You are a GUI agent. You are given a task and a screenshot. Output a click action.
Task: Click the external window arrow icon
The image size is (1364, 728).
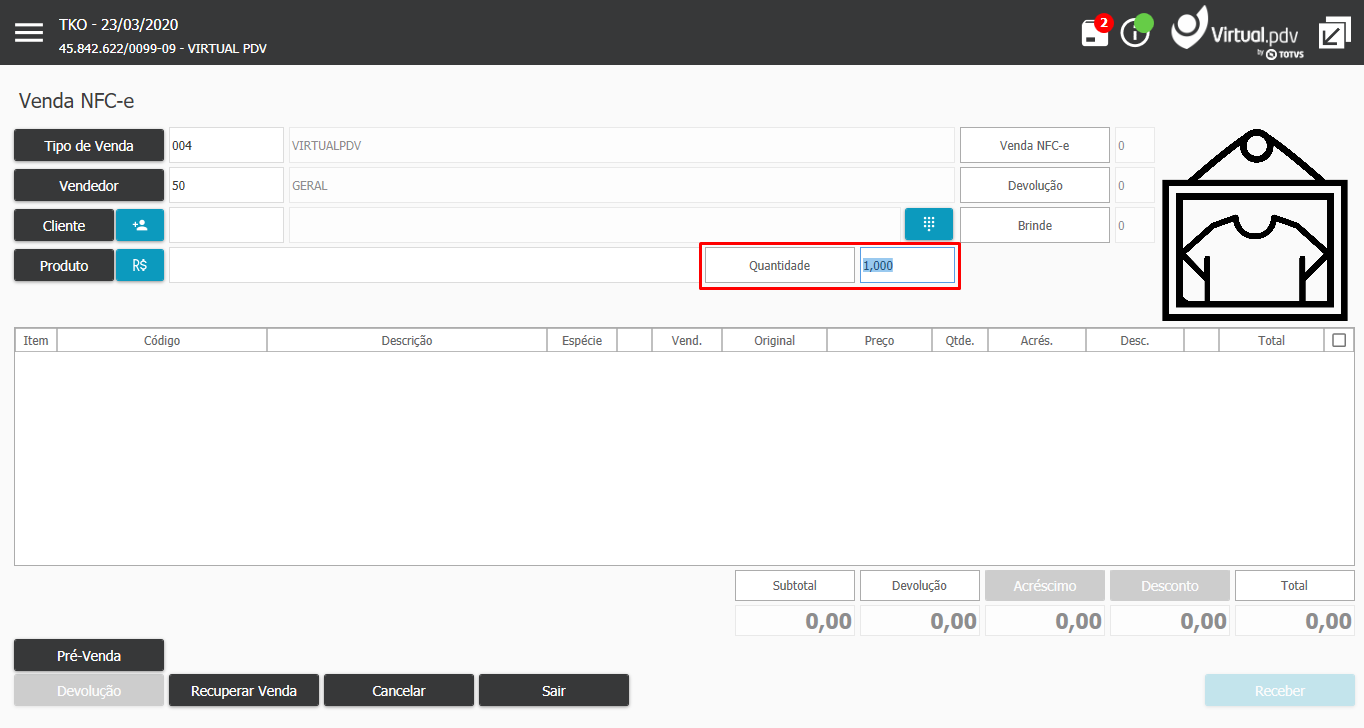[x=1333, y=32]
